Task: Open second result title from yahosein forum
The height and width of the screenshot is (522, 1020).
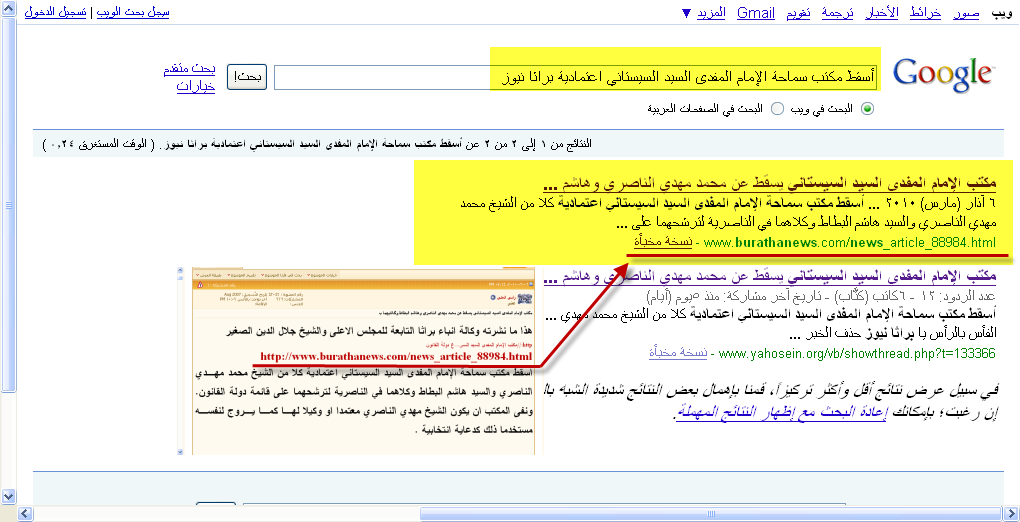Action: point(769,278)
